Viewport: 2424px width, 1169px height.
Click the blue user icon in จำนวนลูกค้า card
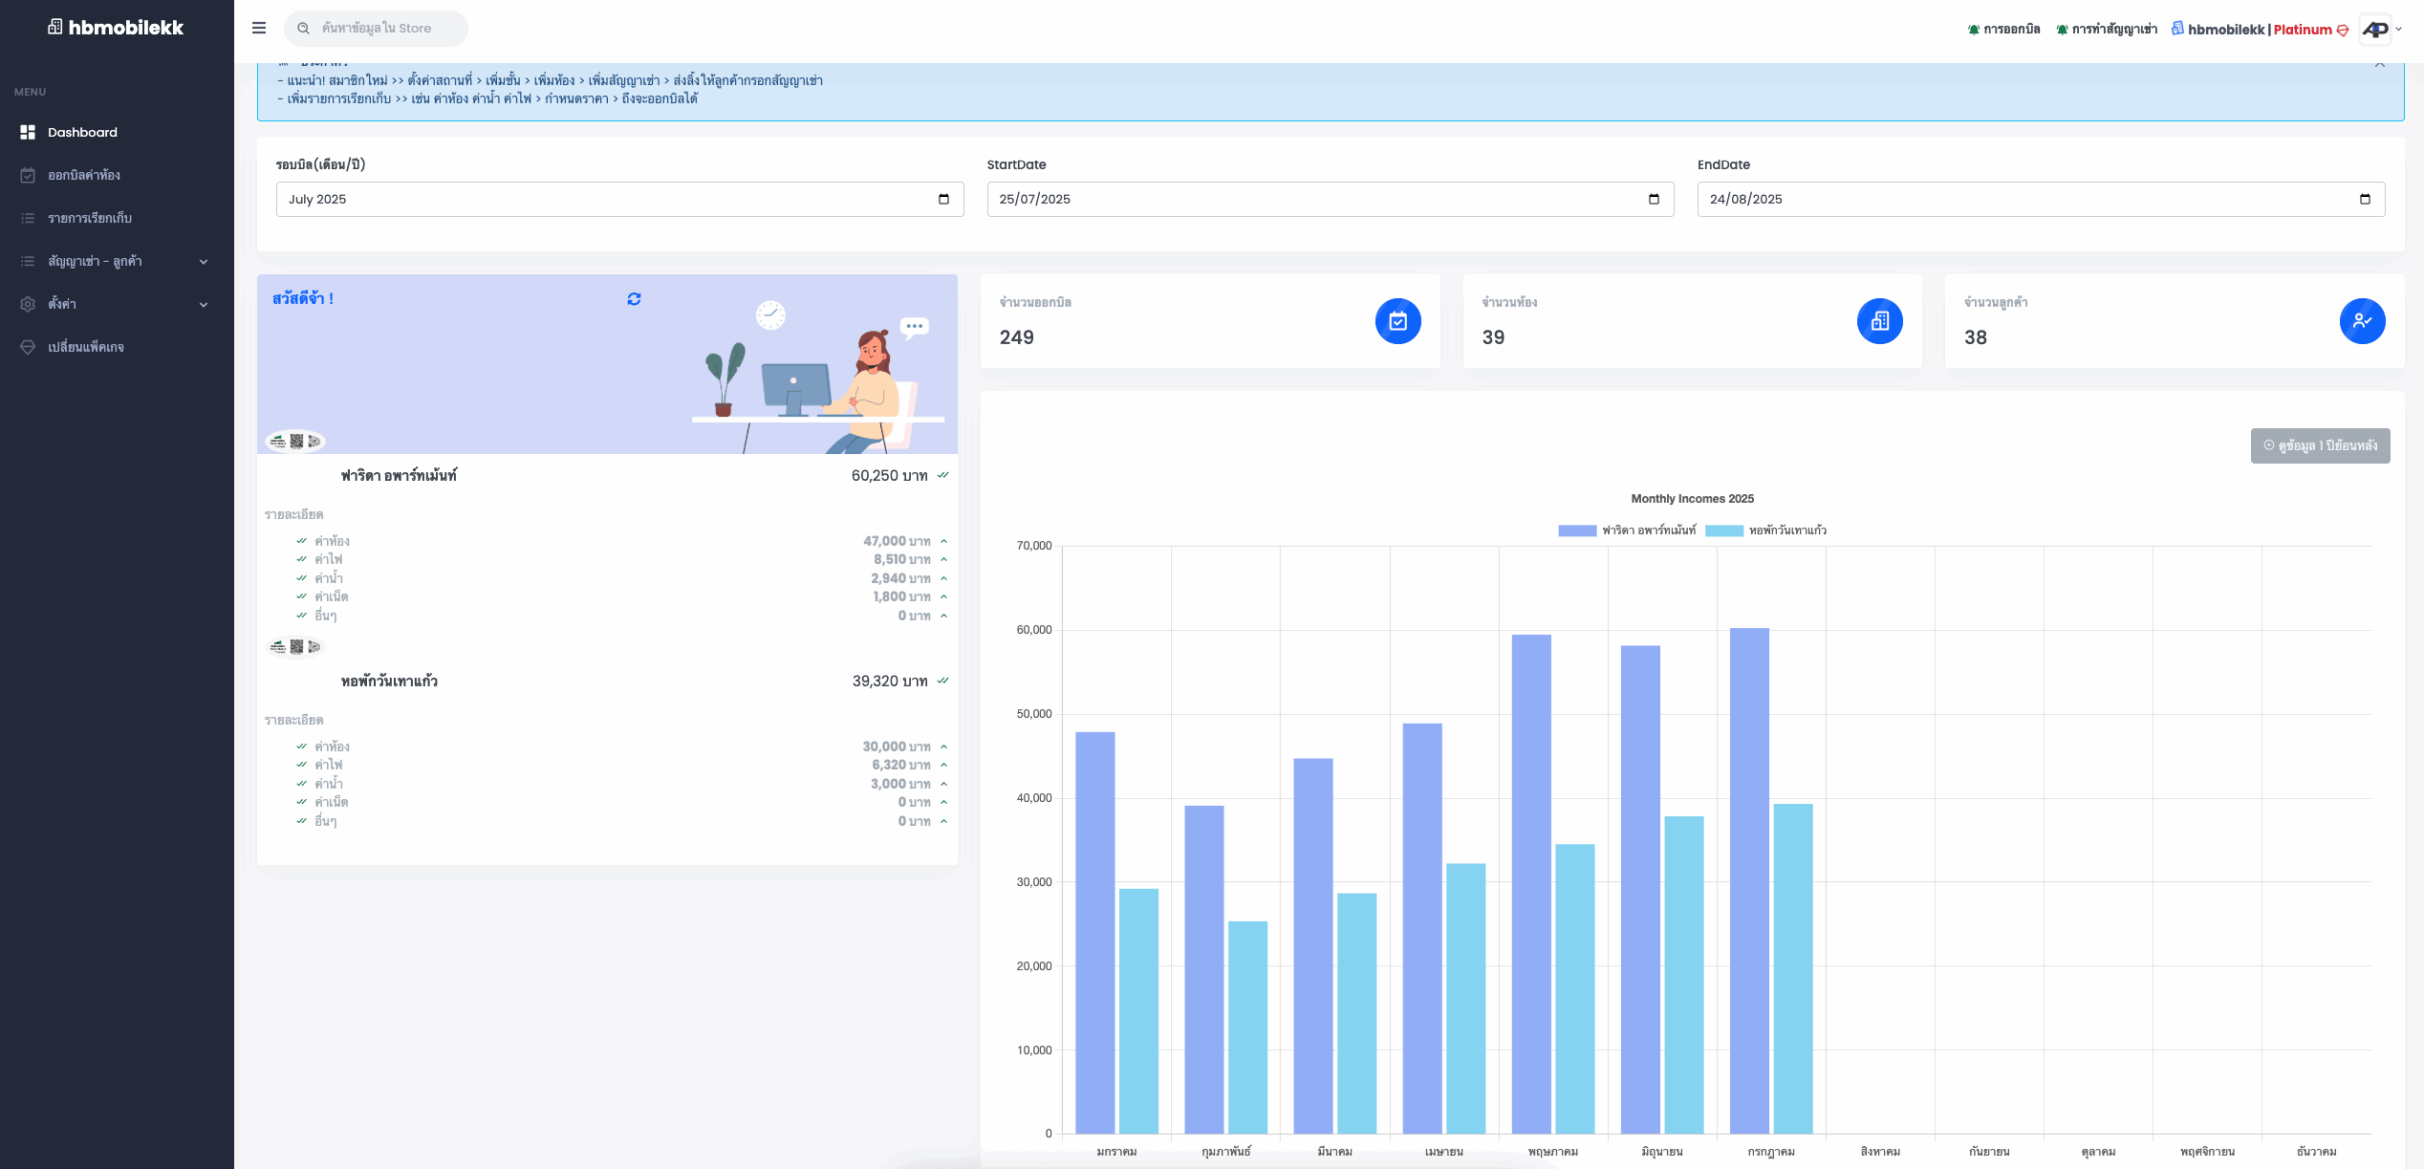click(2361, 321)
